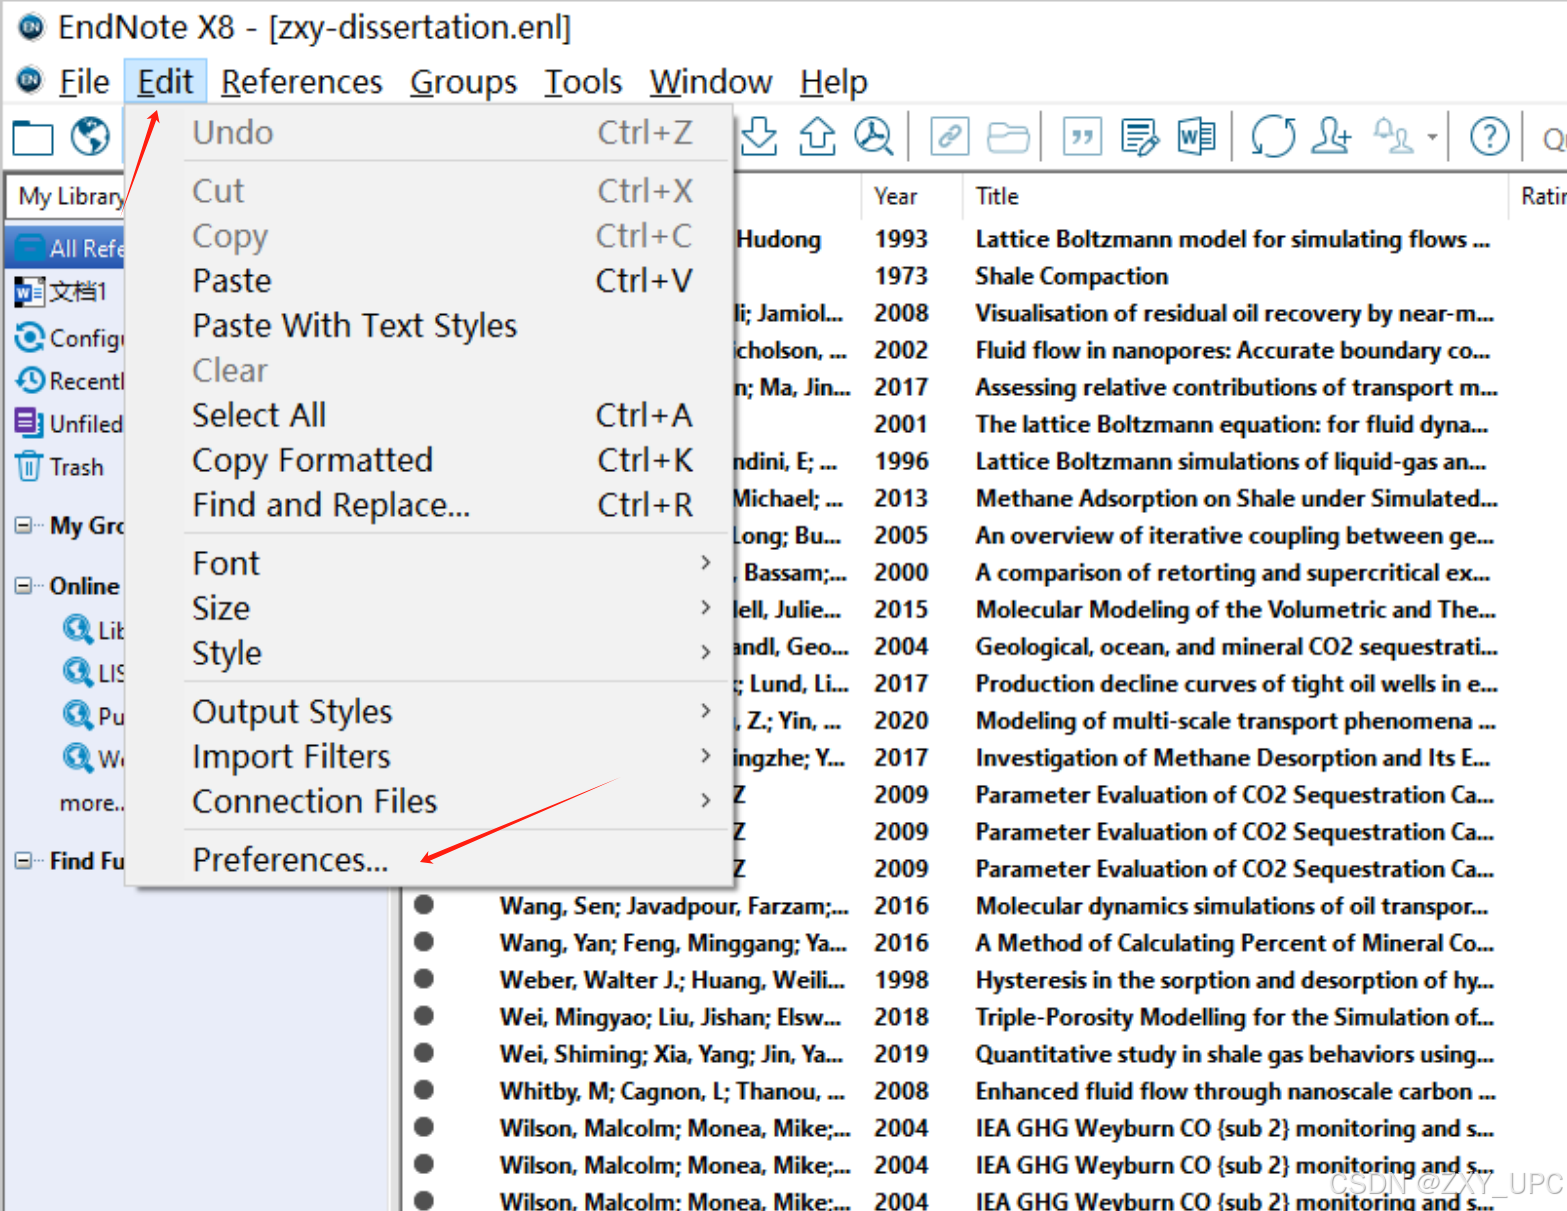1567x1211 pixels.
Task: Open the Tools menu
Action: [583, 81]
